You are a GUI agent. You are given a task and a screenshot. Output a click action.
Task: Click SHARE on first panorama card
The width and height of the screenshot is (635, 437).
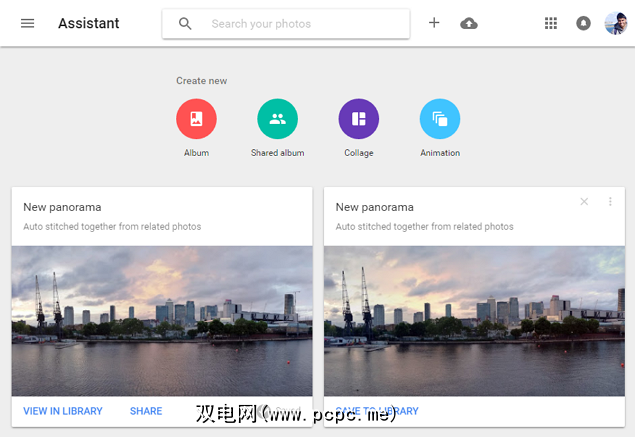click(146, 411)
